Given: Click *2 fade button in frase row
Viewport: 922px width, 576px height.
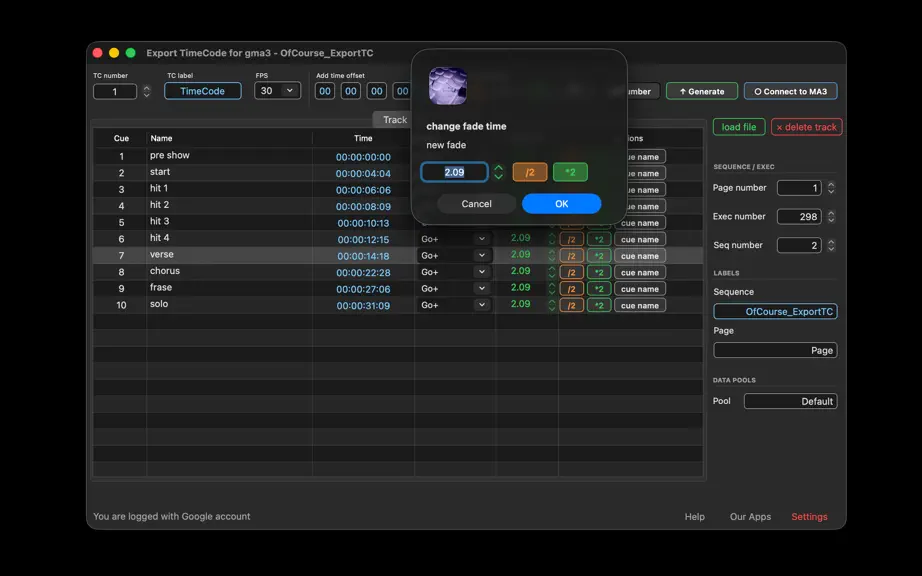Looking at the screenshot, I should (599, 289).
